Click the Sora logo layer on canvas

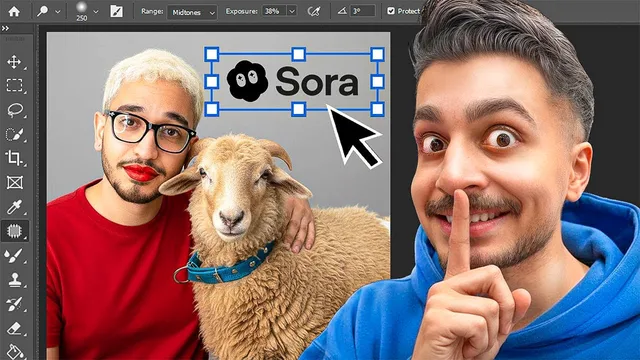[293, 81]
